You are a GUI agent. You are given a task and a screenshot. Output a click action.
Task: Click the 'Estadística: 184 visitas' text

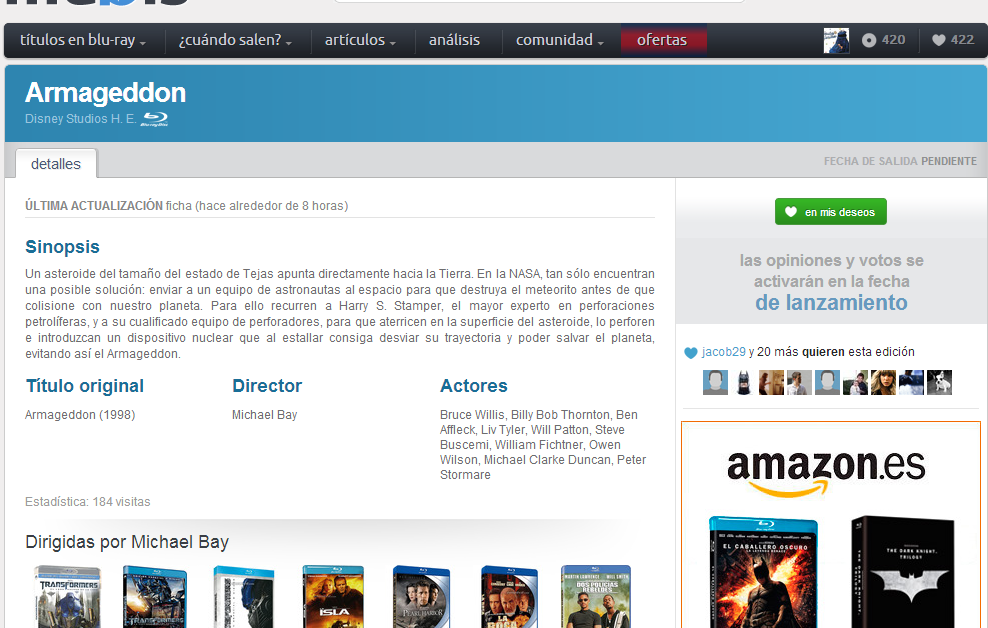click(x=88, y=502)
